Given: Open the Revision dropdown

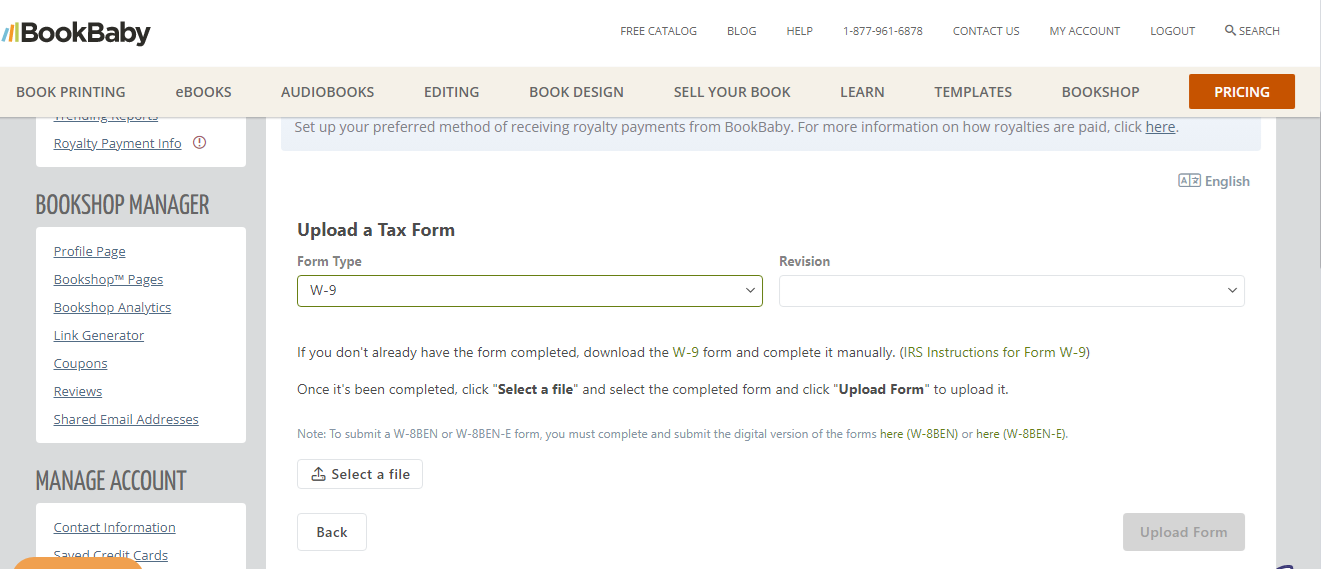Looking at the screenshot, I should (x=1012, y=291).
